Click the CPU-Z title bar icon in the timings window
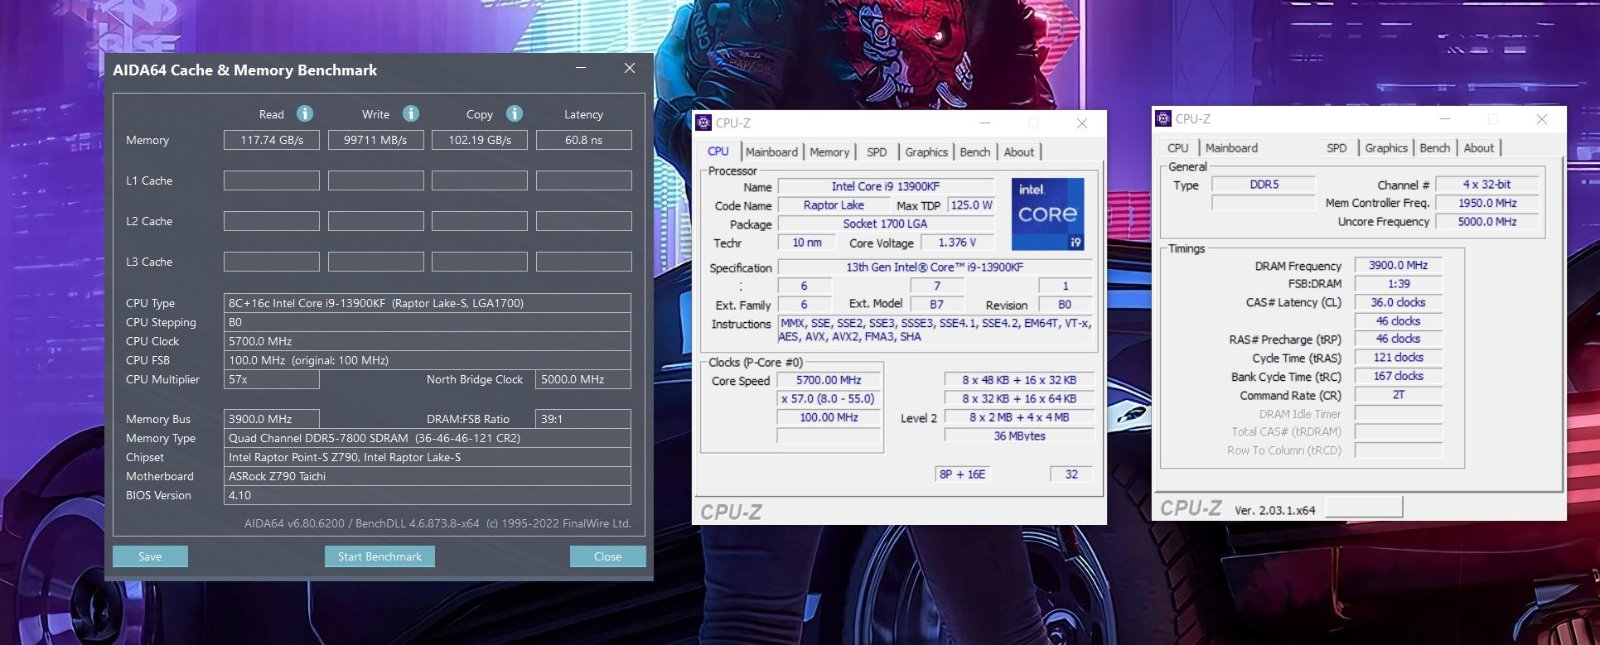The height and width of the screenshot is (645, 1600). (x=1163, y=119)
